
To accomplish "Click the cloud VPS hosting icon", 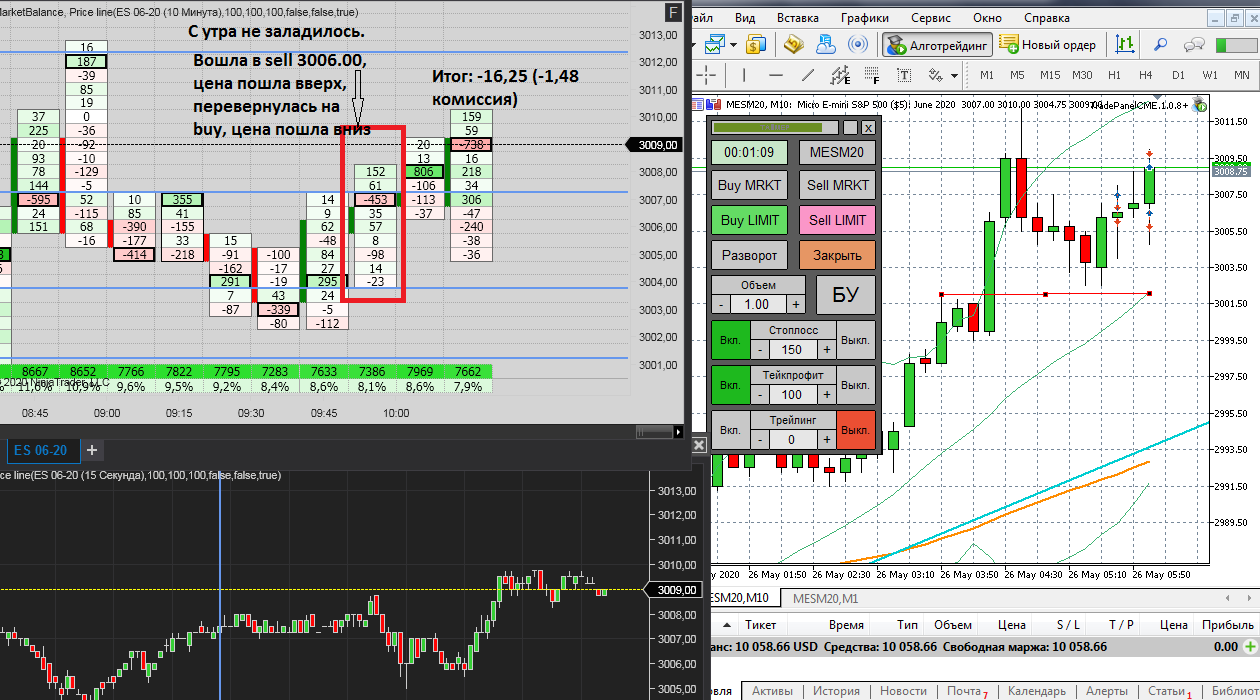I will (825, 45).
